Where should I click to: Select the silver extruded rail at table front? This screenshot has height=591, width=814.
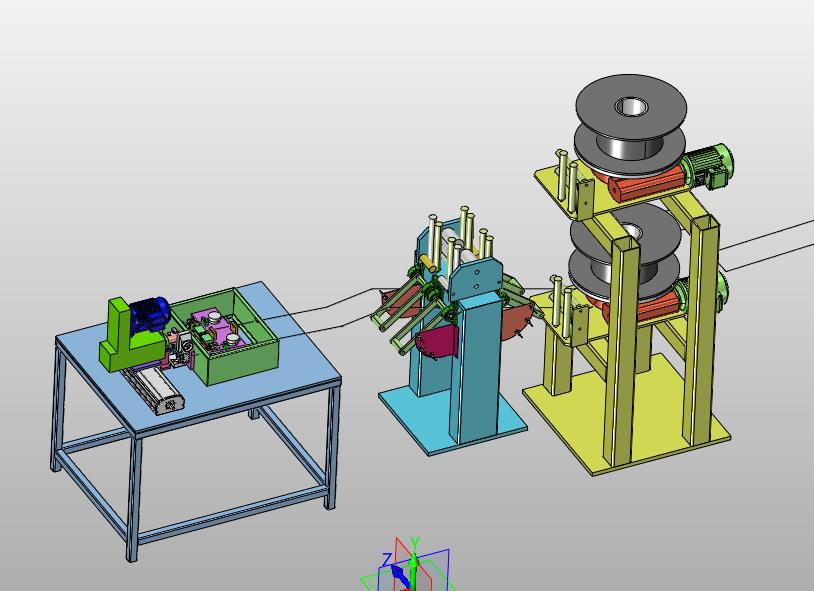coord(156,389)
